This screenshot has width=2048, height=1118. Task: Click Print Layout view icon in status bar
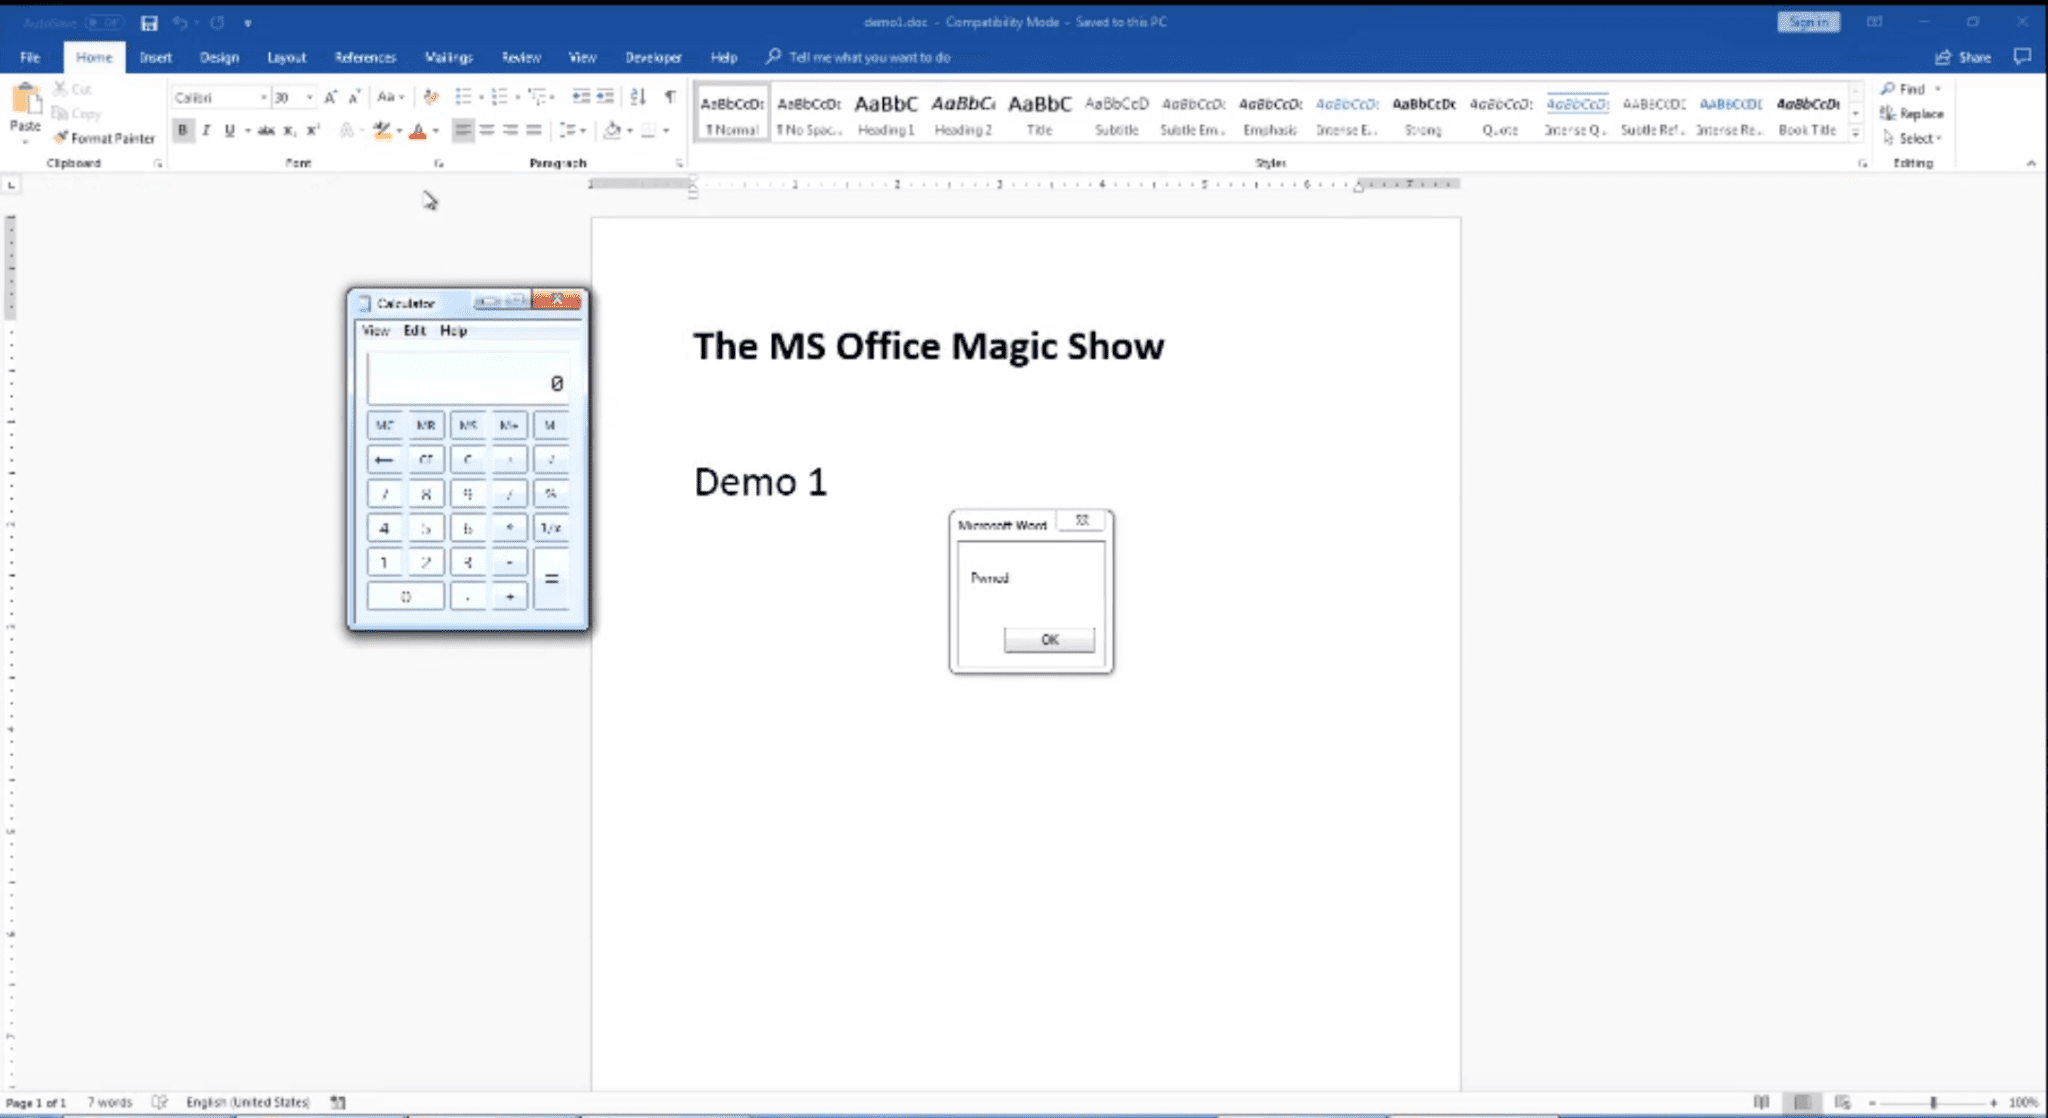coord(1802,1102)
